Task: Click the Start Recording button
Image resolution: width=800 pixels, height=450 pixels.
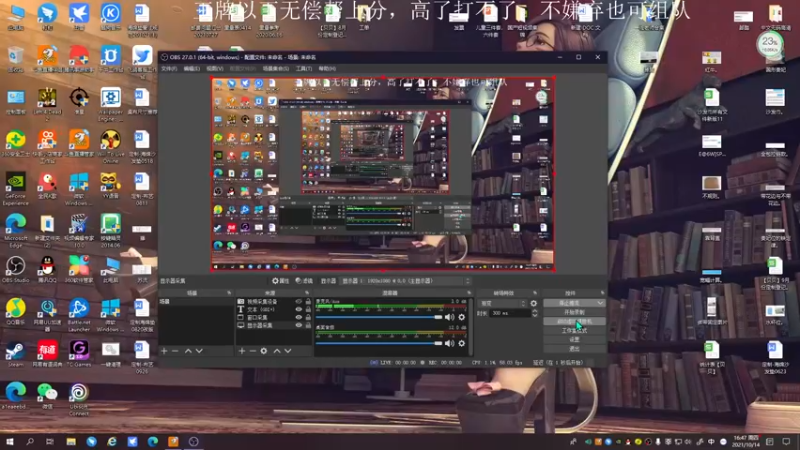Action: (x=574, y=312)
